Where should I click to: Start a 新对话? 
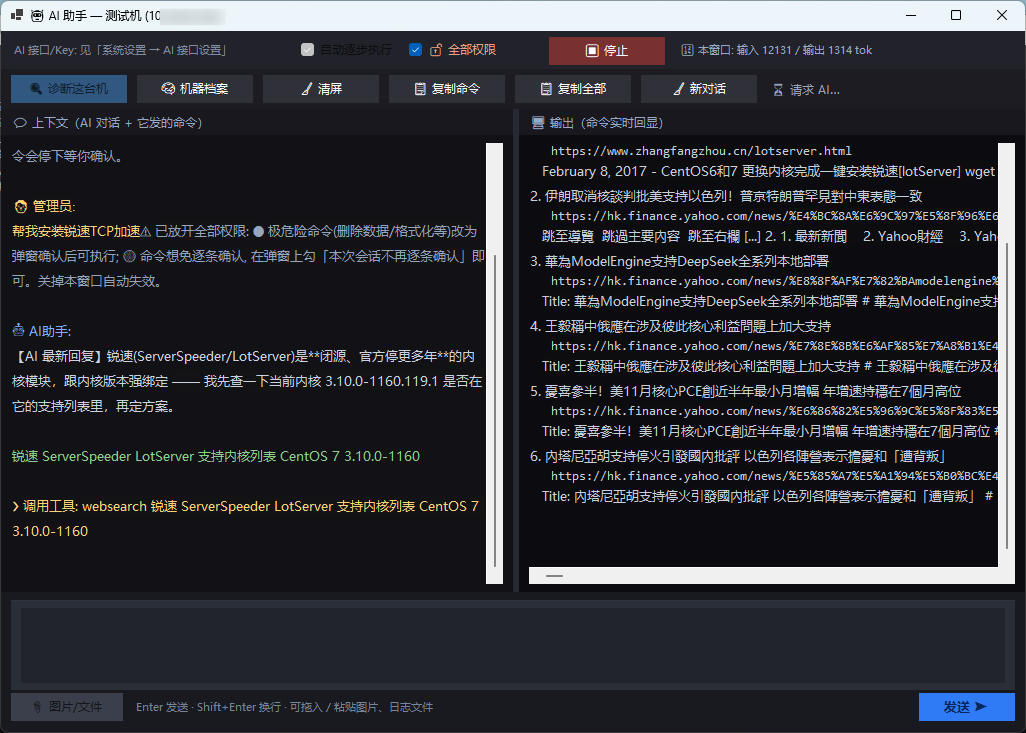(x=699, y=89)
